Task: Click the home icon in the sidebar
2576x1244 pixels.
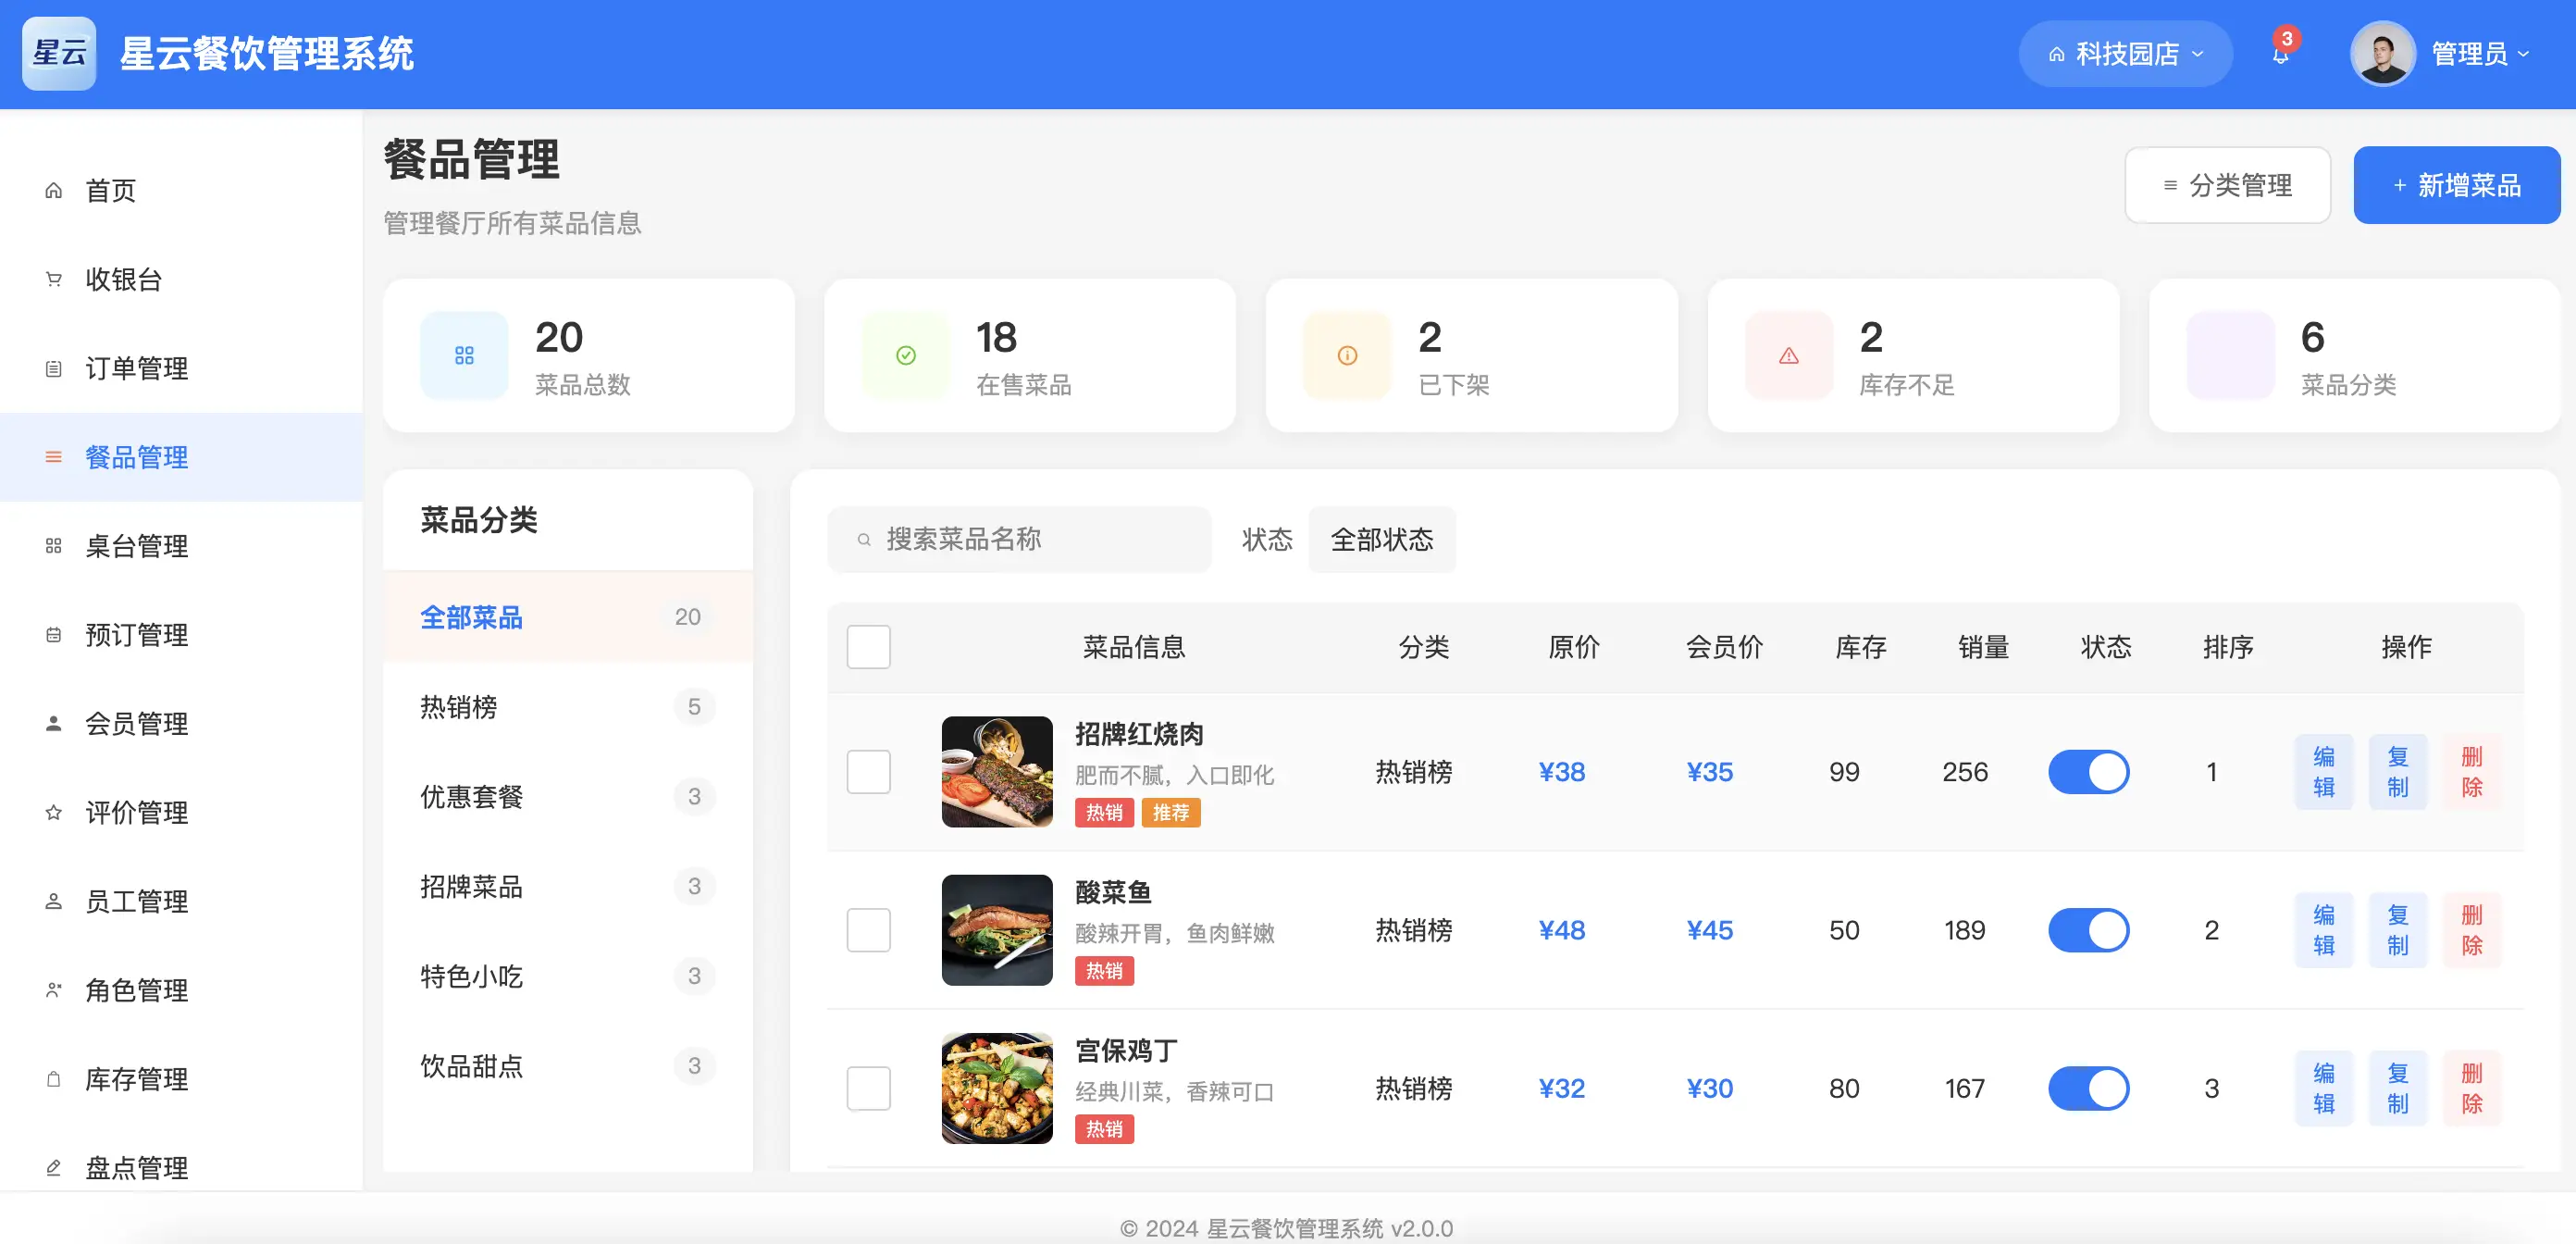Action: click(54, 191)
